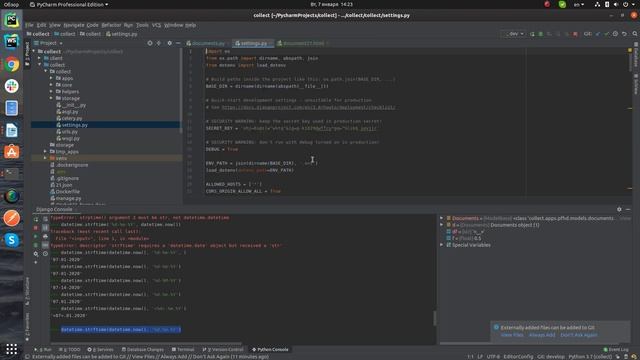
Task: Click the Git commit checkmark icon
Action: pos(607,34)
